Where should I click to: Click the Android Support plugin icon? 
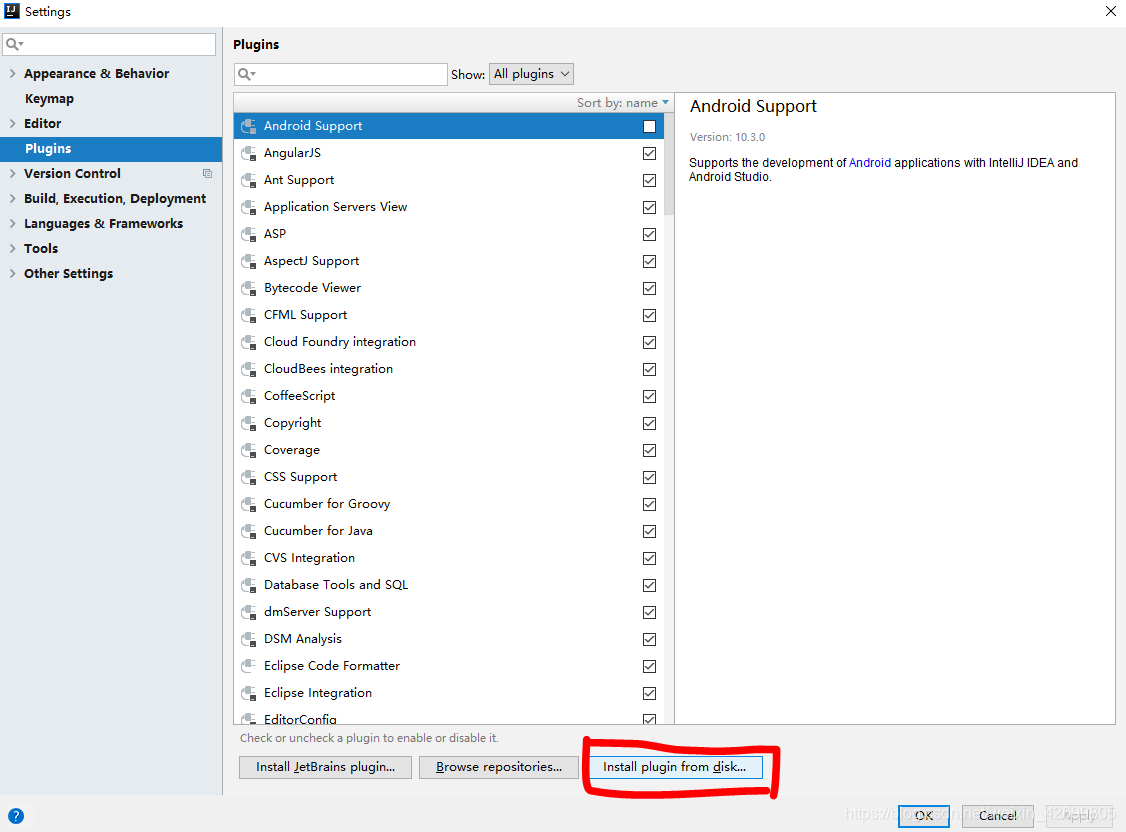pyautogui.click(x=249, y=126)
